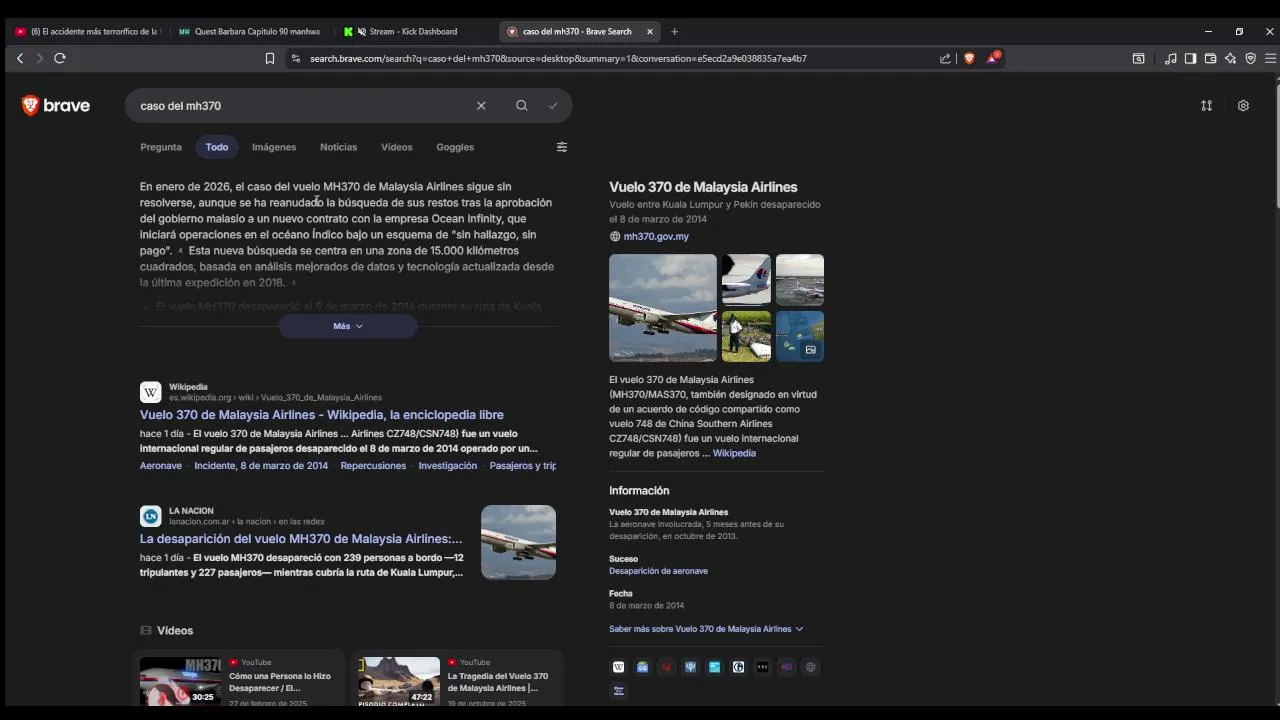Open airplane tail thumbnail in infobox
1280x720 pixels.
click(x=746, y=279)
